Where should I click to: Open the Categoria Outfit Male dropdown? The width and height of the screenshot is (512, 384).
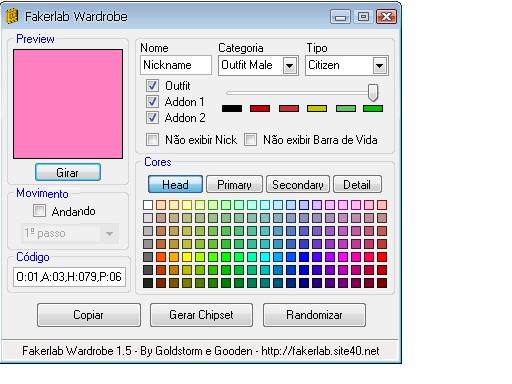(x=290, y=65)
